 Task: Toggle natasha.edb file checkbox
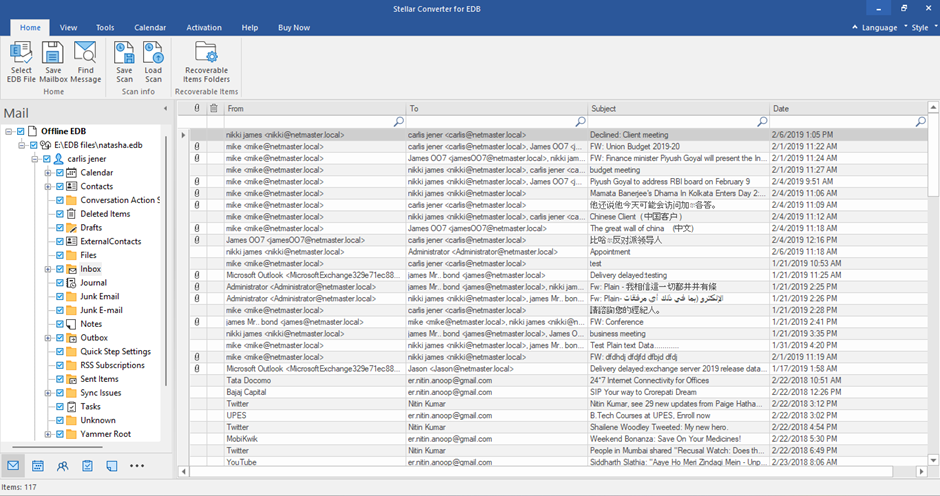click(34, 145)
